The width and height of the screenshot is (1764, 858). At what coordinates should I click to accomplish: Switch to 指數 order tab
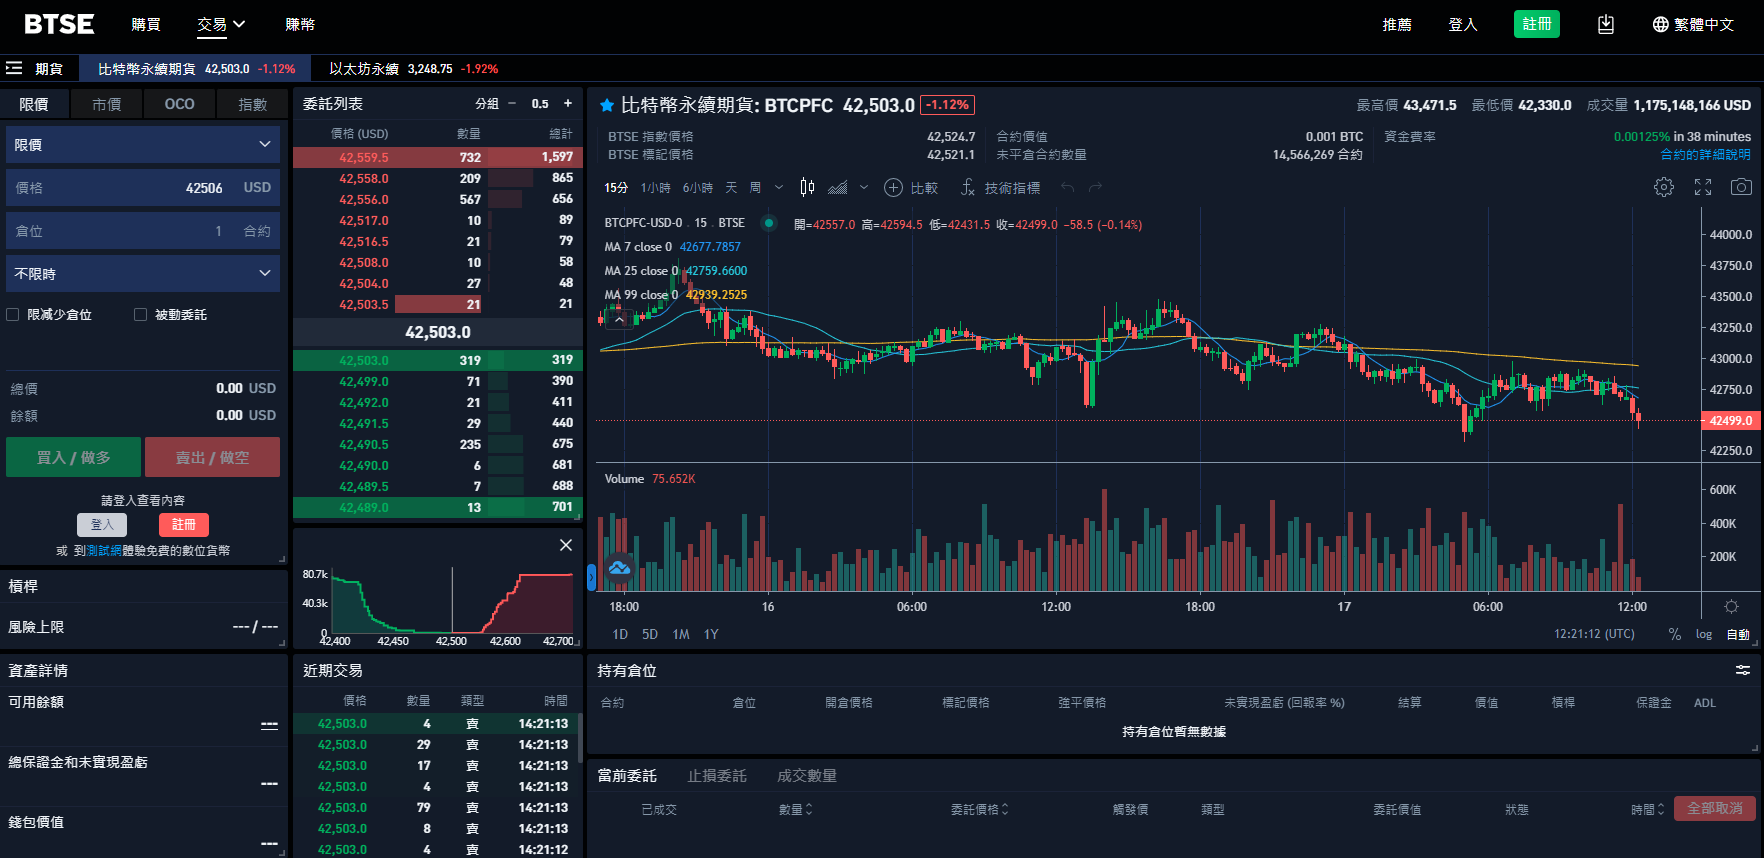(x=253, y=104)
